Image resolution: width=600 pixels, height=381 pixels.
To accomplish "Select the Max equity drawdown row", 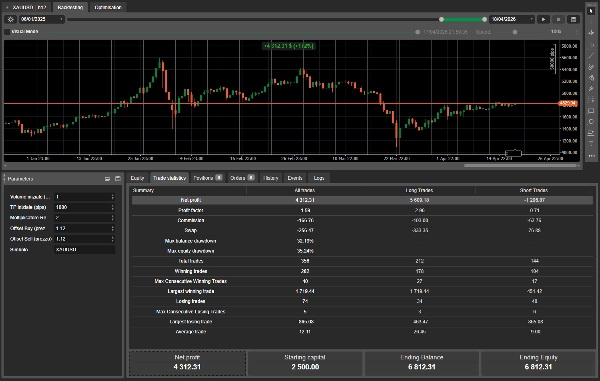I will coord(362,251).
